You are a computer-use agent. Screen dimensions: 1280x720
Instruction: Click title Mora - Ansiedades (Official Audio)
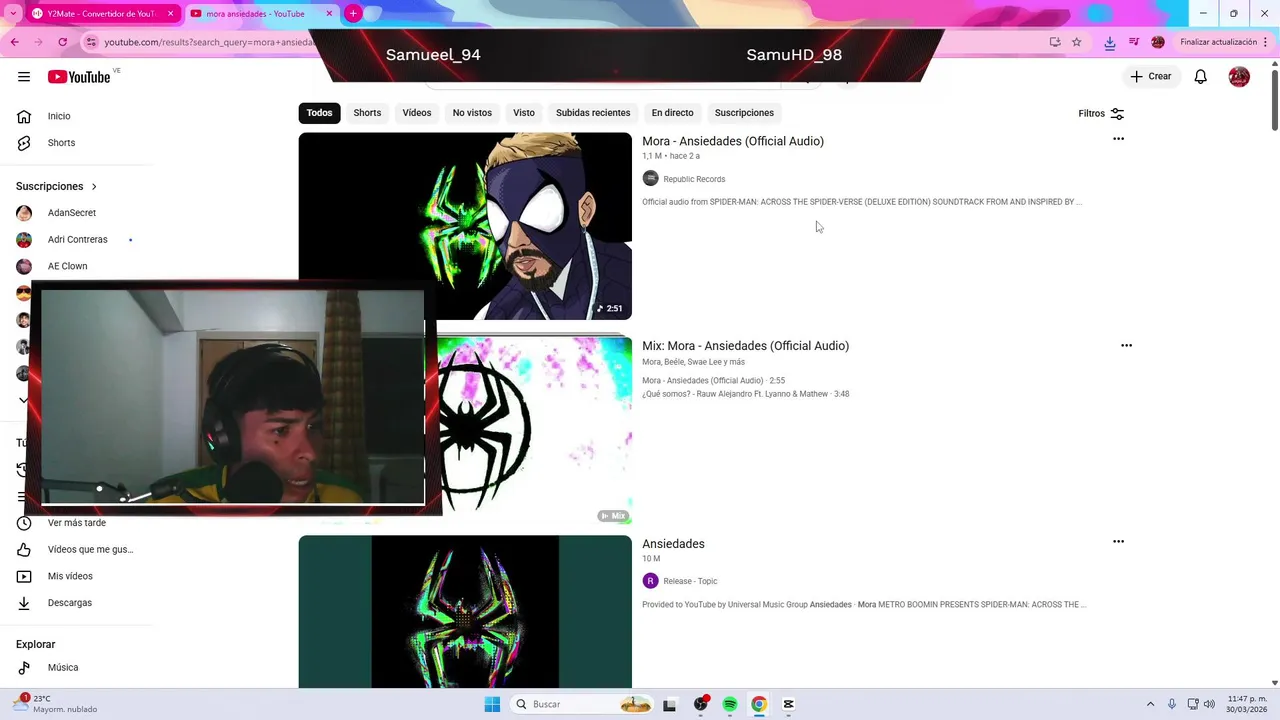click(733, 141)
